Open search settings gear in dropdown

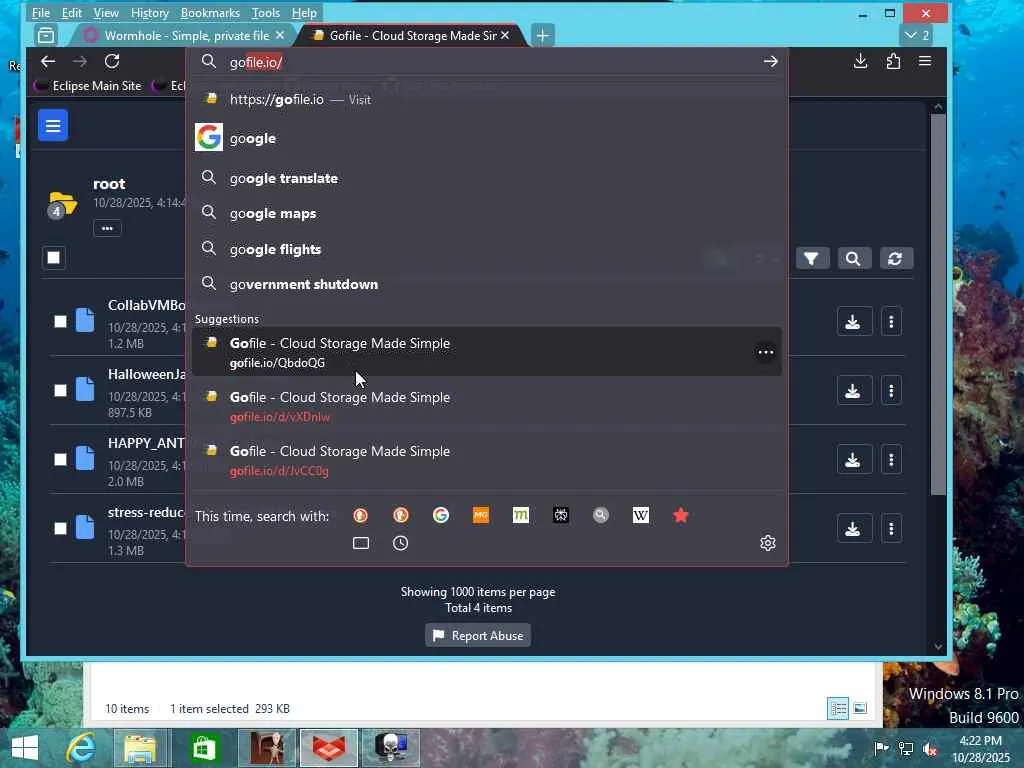tap(768, 543)
